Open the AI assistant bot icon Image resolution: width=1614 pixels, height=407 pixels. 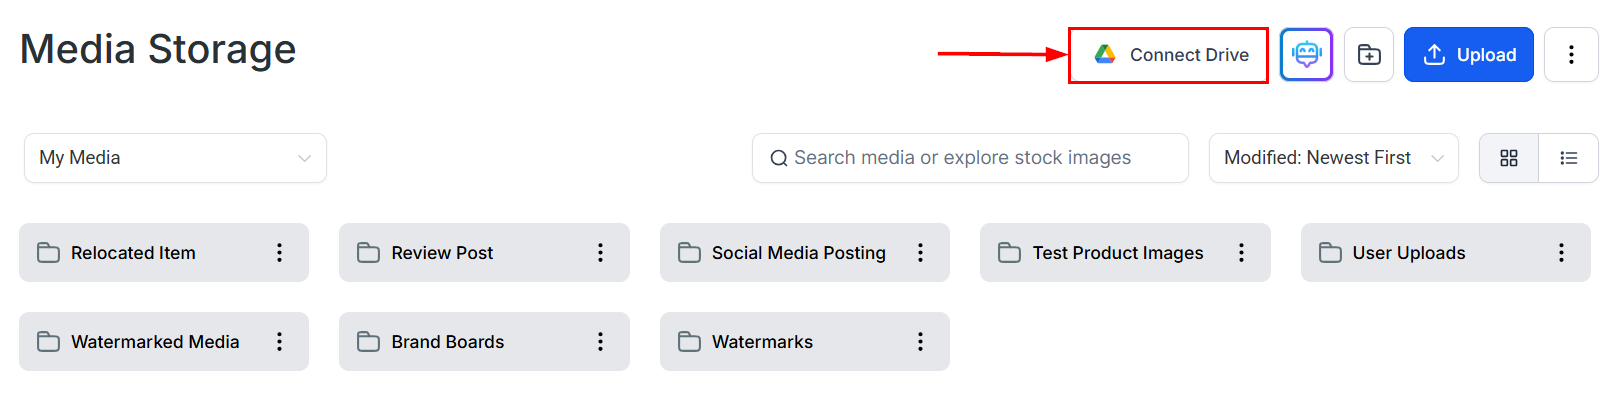coord(1306,54)
